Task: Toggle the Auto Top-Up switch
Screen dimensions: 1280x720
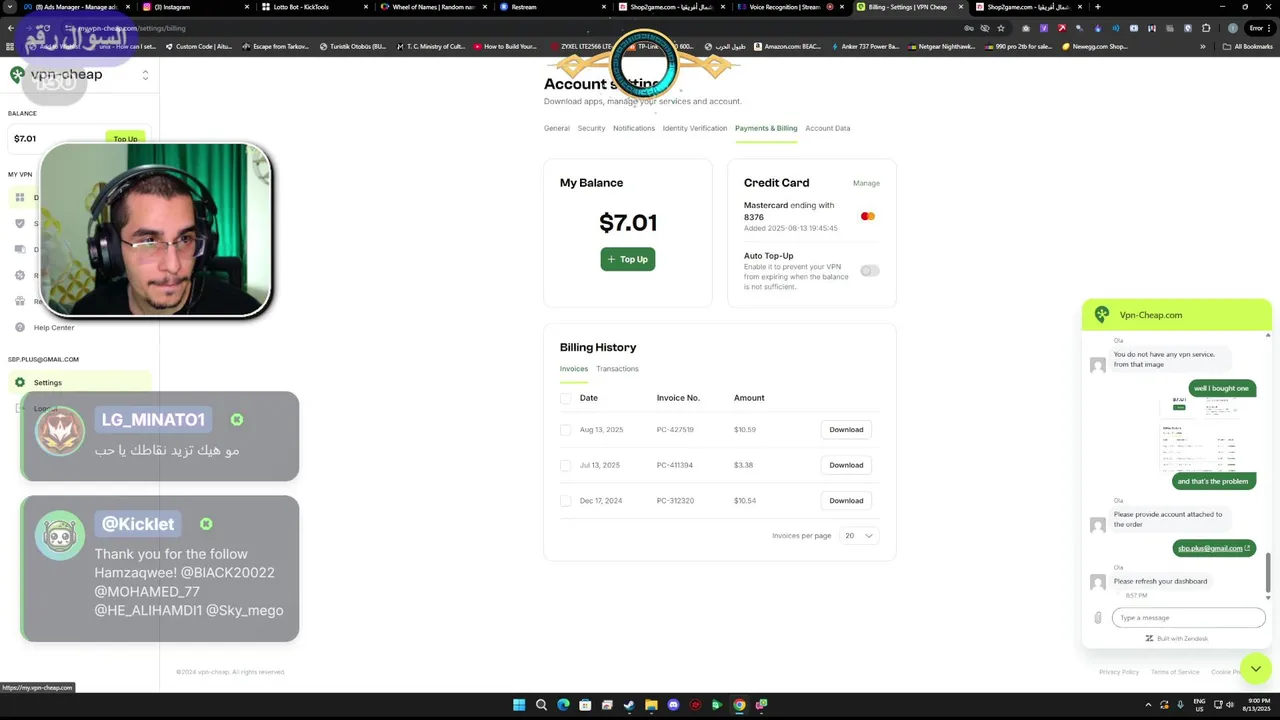Action: (x=870, y=270)
